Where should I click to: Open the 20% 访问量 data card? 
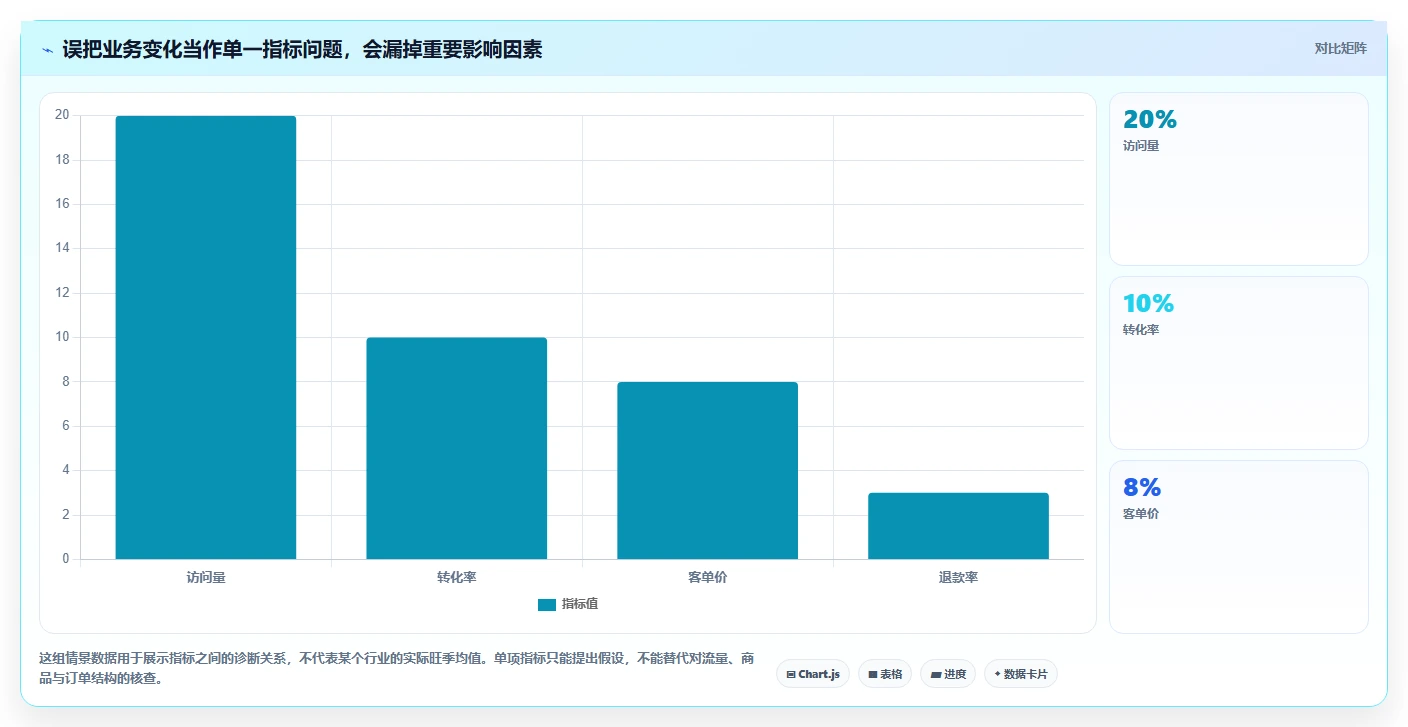point(1238,179)
